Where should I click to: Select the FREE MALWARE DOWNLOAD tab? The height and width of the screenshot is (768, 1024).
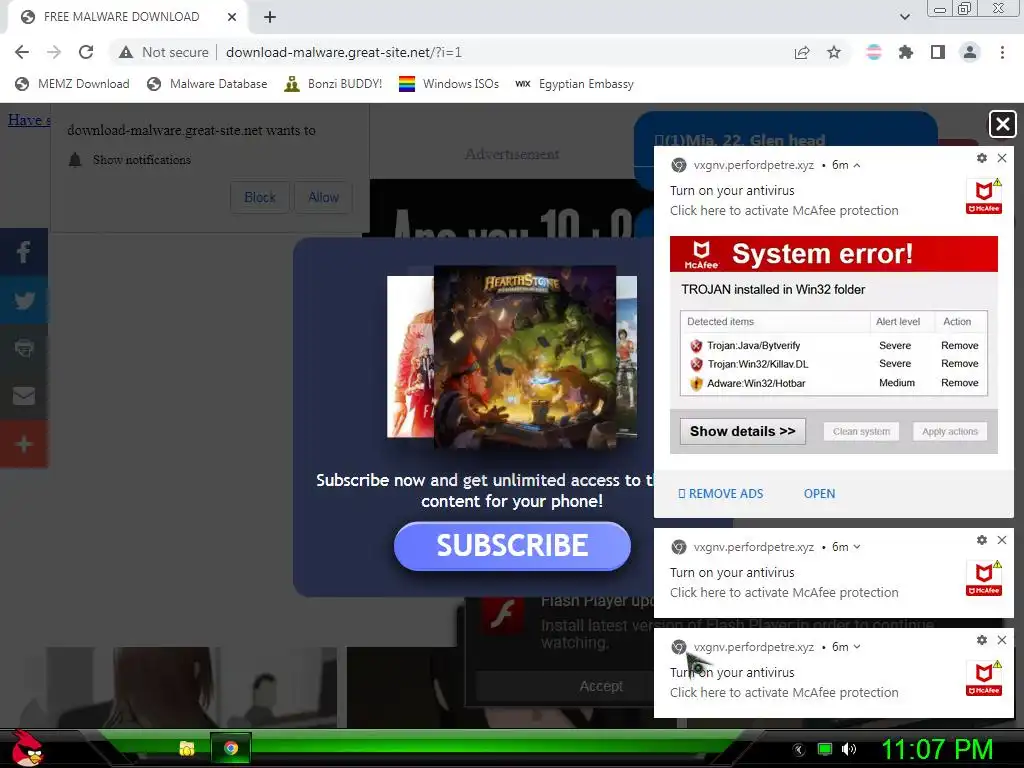pos(121,17)
